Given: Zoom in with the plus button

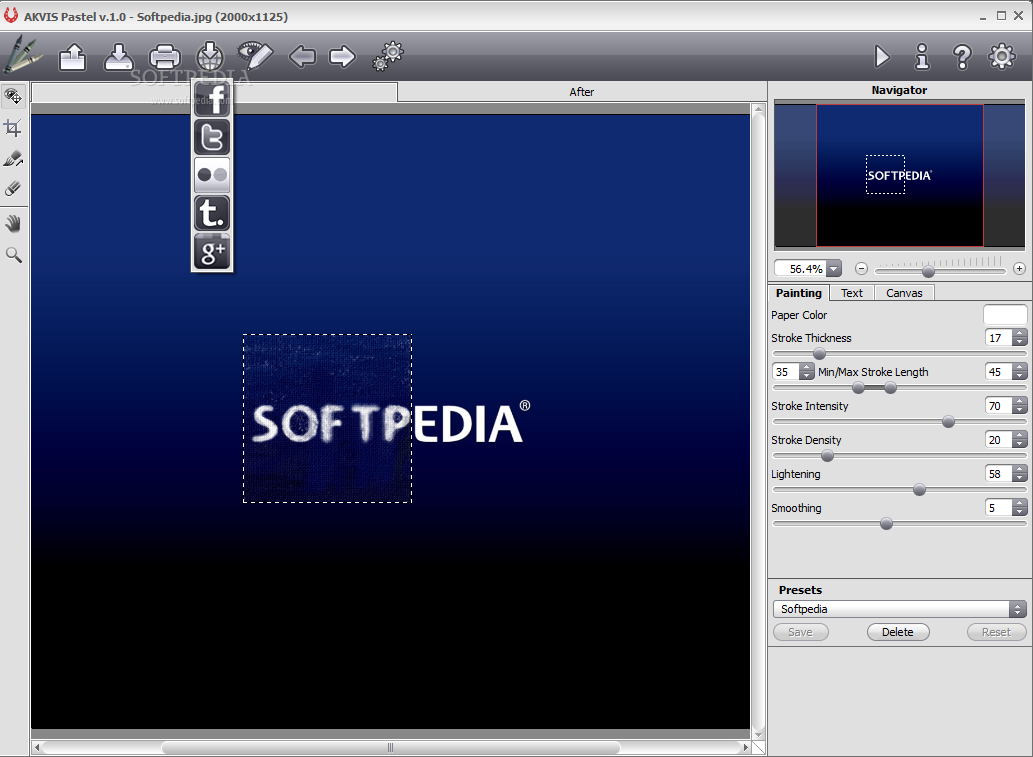Looking at the screenshot, I should (x=1019, y=269).
